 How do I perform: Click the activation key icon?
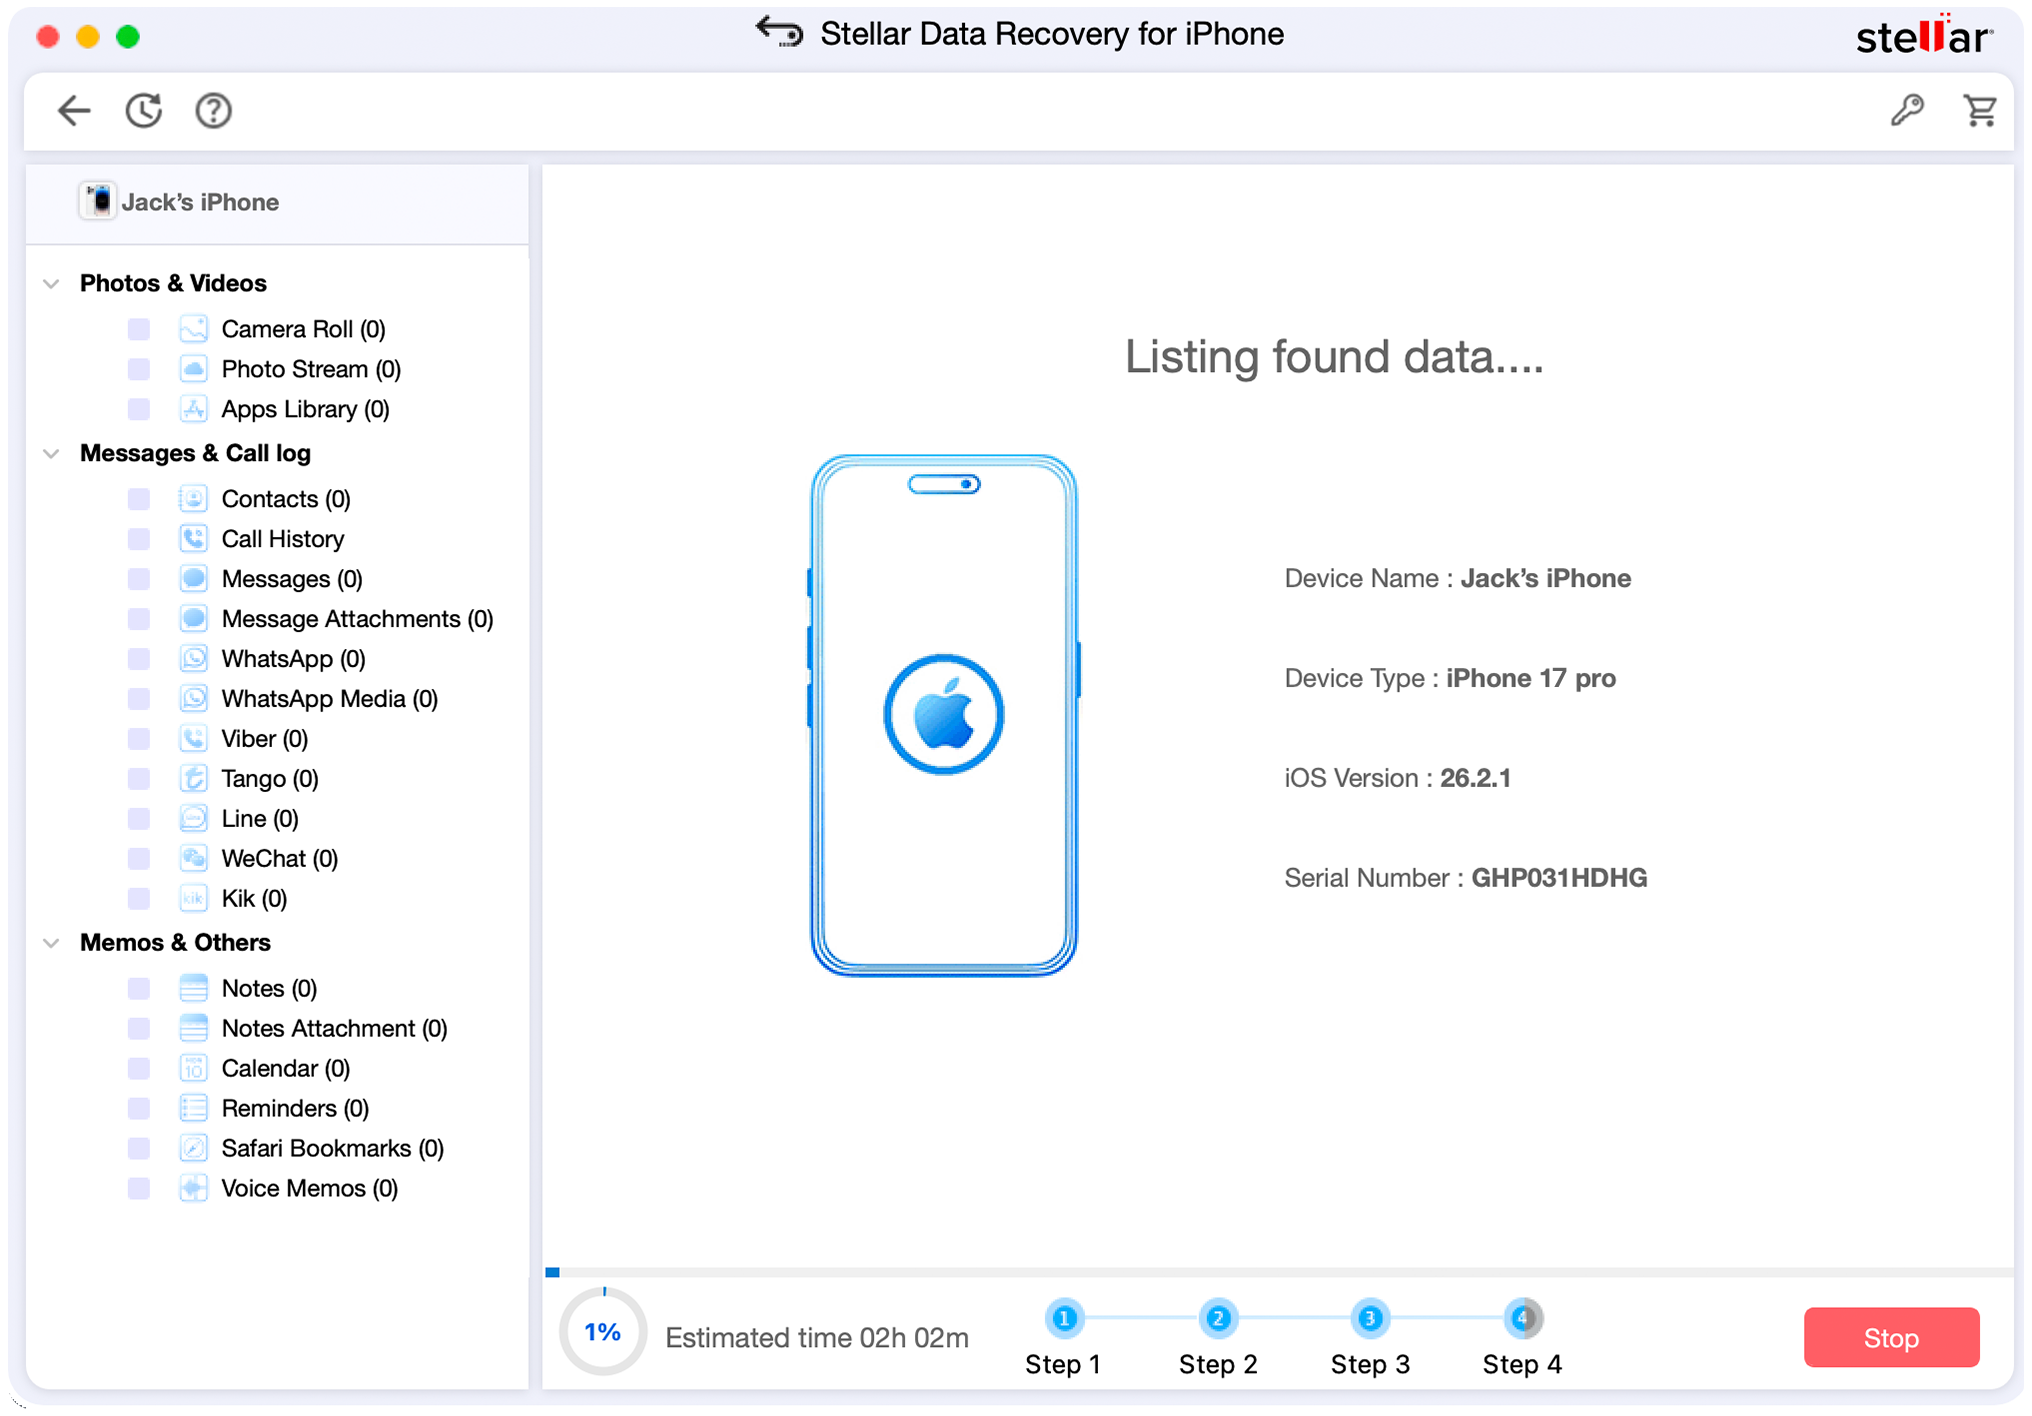[x=1907, y=110]
